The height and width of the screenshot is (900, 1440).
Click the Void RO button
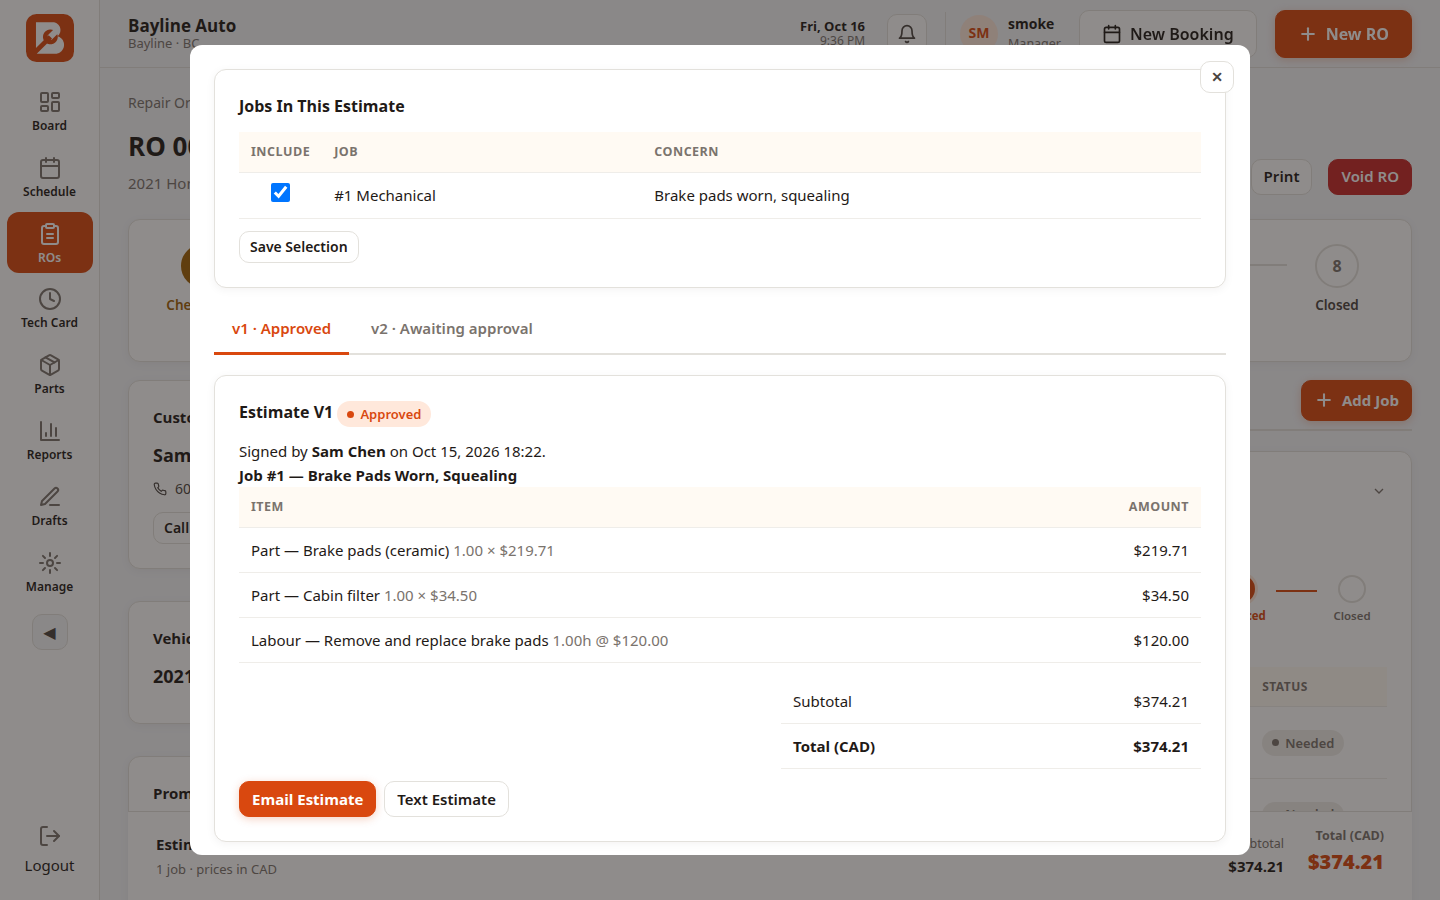1369,177
